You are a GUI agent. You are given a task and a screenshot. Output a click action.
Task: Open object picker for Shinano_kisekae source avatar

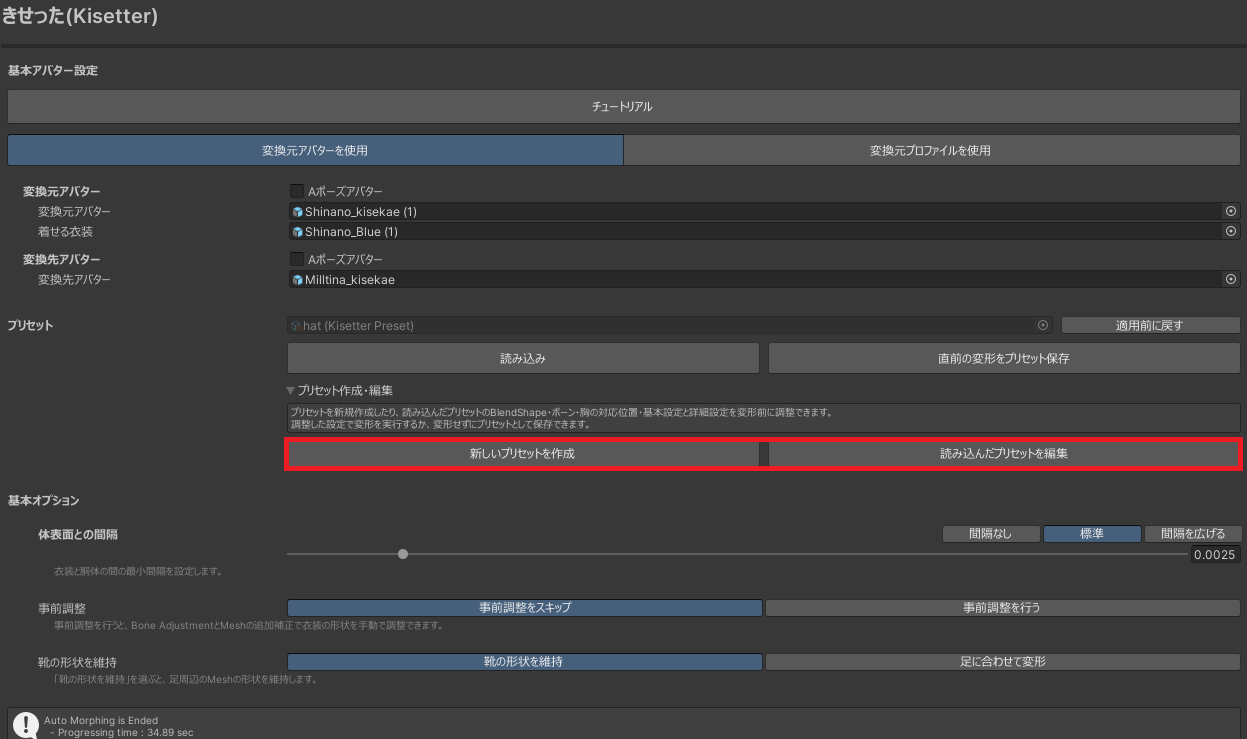[1231, 211]
